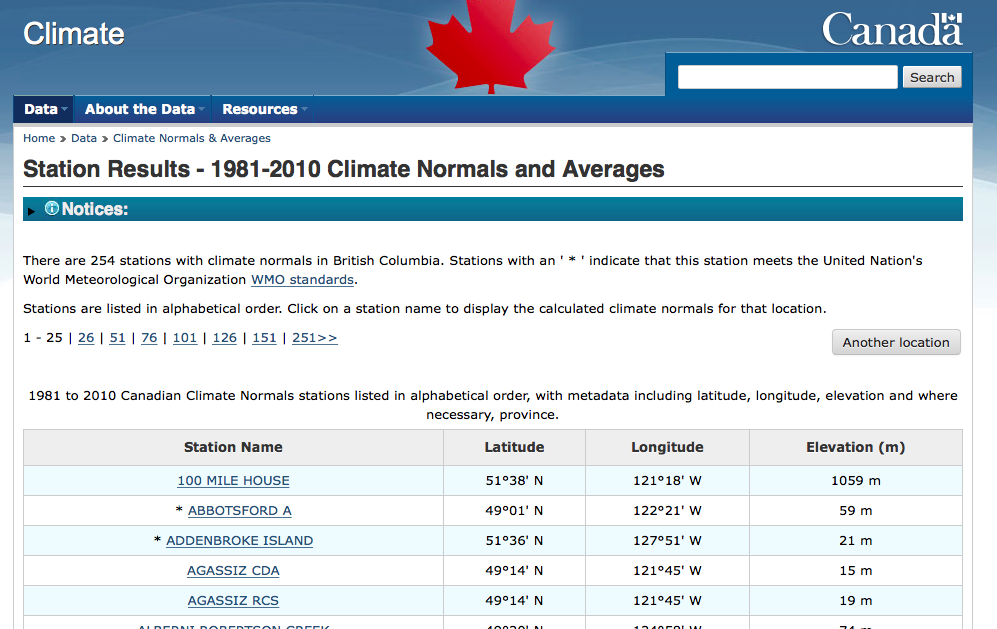This screenshot has width=997, height=629.
Task: Open the About the Data menu
Action: coord(141,109)
